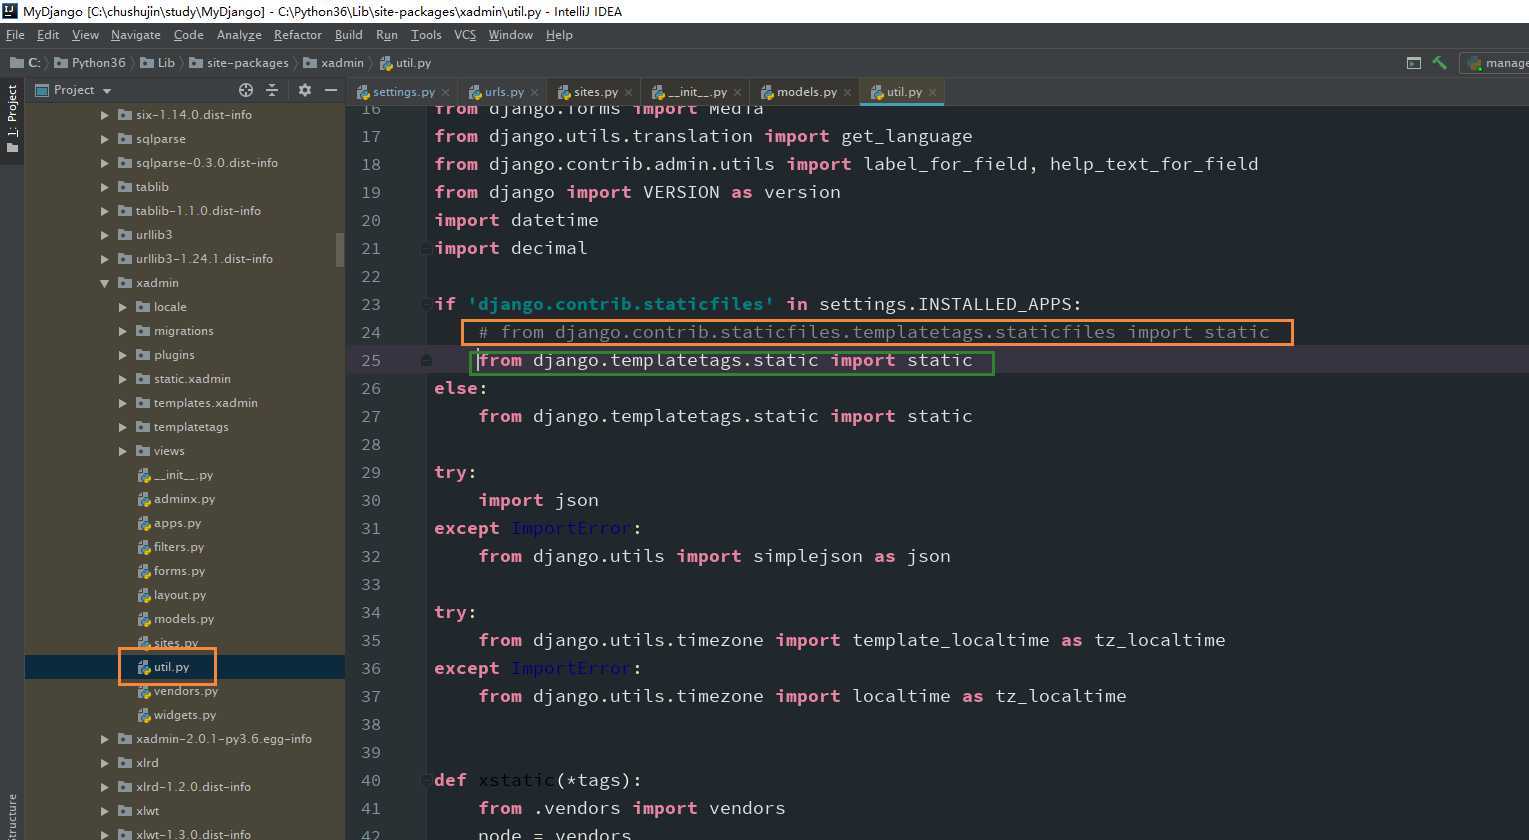Expand the sqlparse folder
Screen dimensions: 1529x840
click(105, 139)
